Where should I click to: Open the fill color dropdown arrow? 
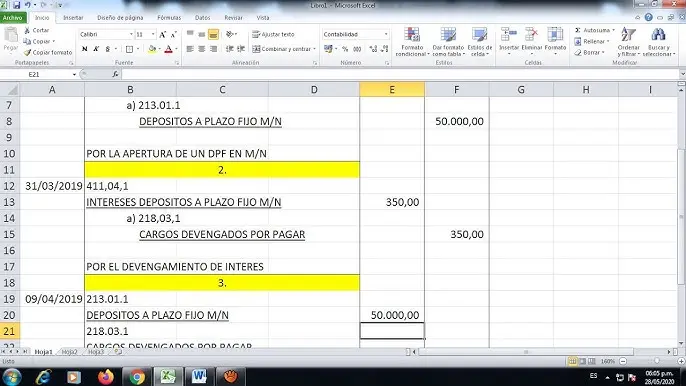(159, 49)
